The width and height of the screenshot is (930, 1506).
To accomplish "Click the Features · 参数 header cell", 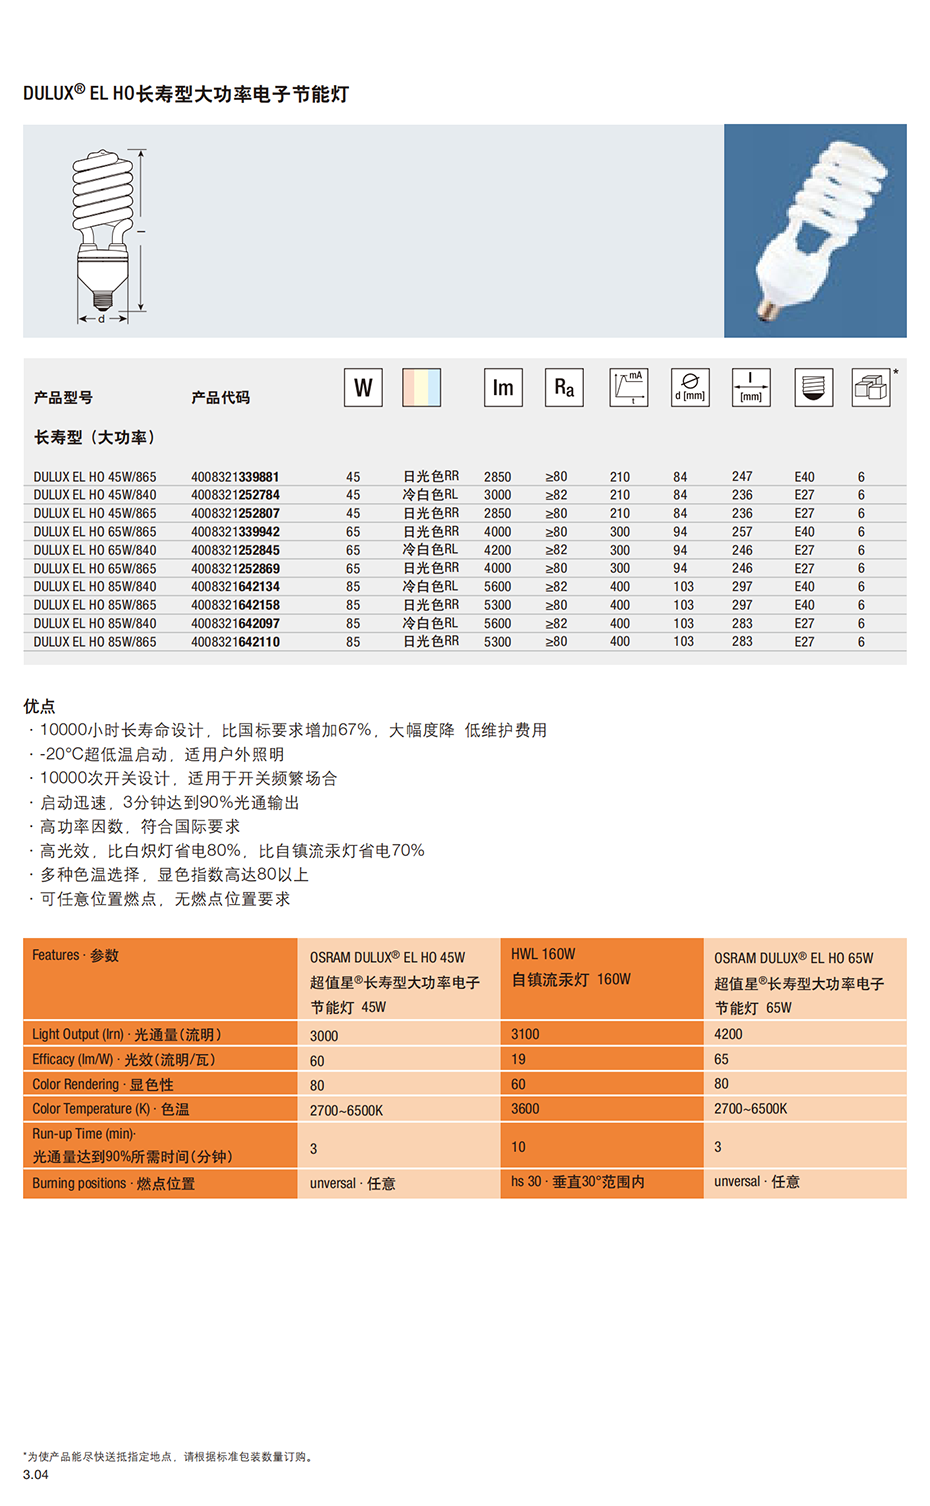I will pos(160,978).
